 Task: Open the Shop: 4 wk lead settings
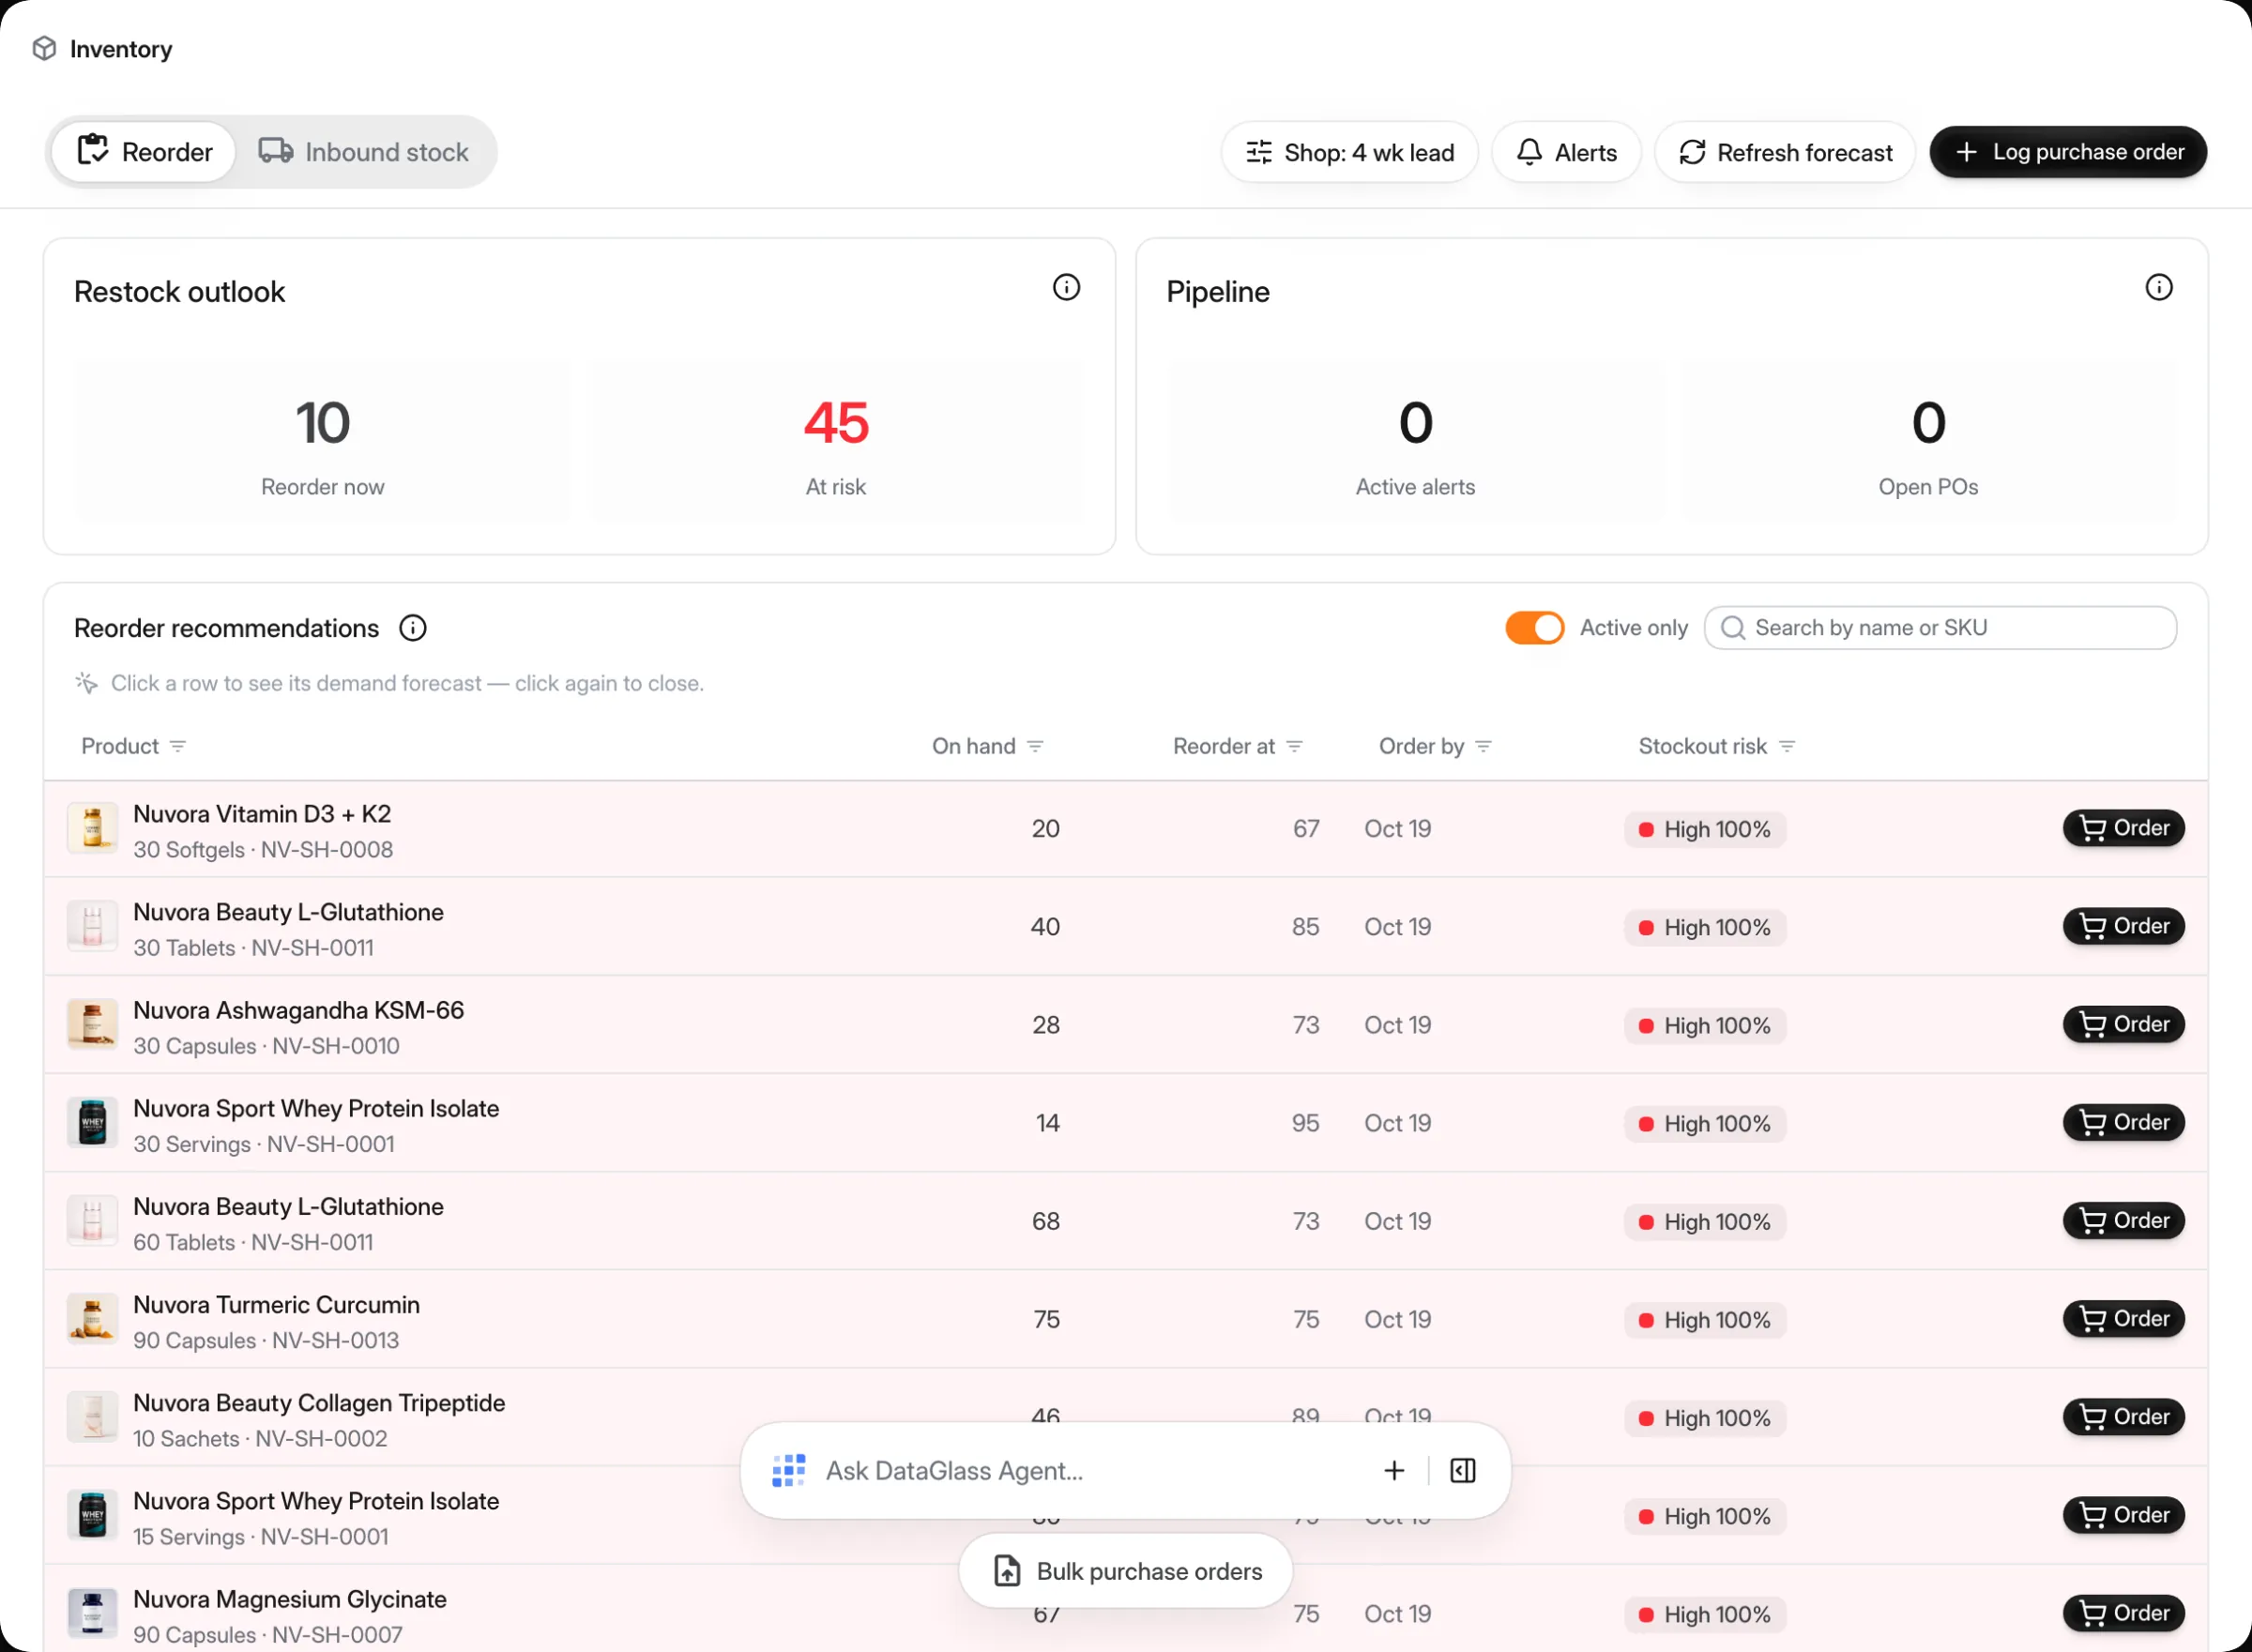click(1349, 152)
